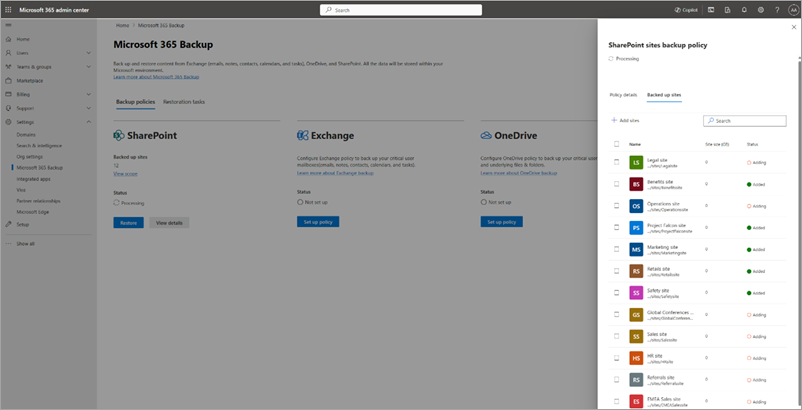Screen dimensions: 802x410
Task: Check the Marketing site row checkbox
Action: coord(616,249)
